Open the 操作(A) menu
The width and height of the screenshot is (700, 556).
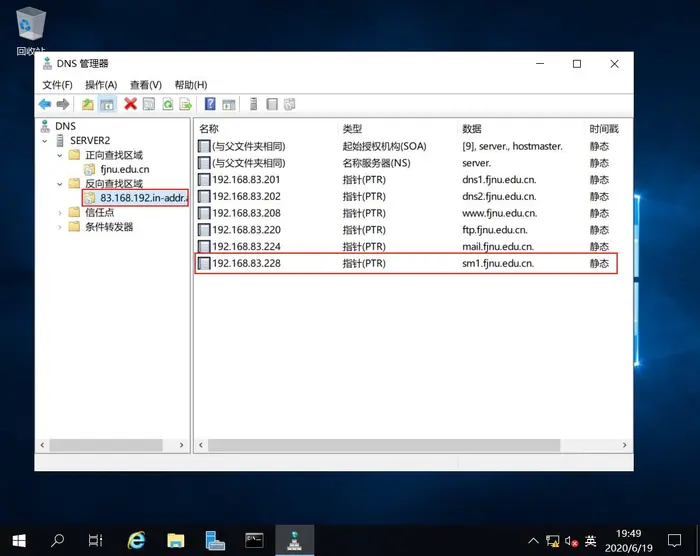point(101,85)
